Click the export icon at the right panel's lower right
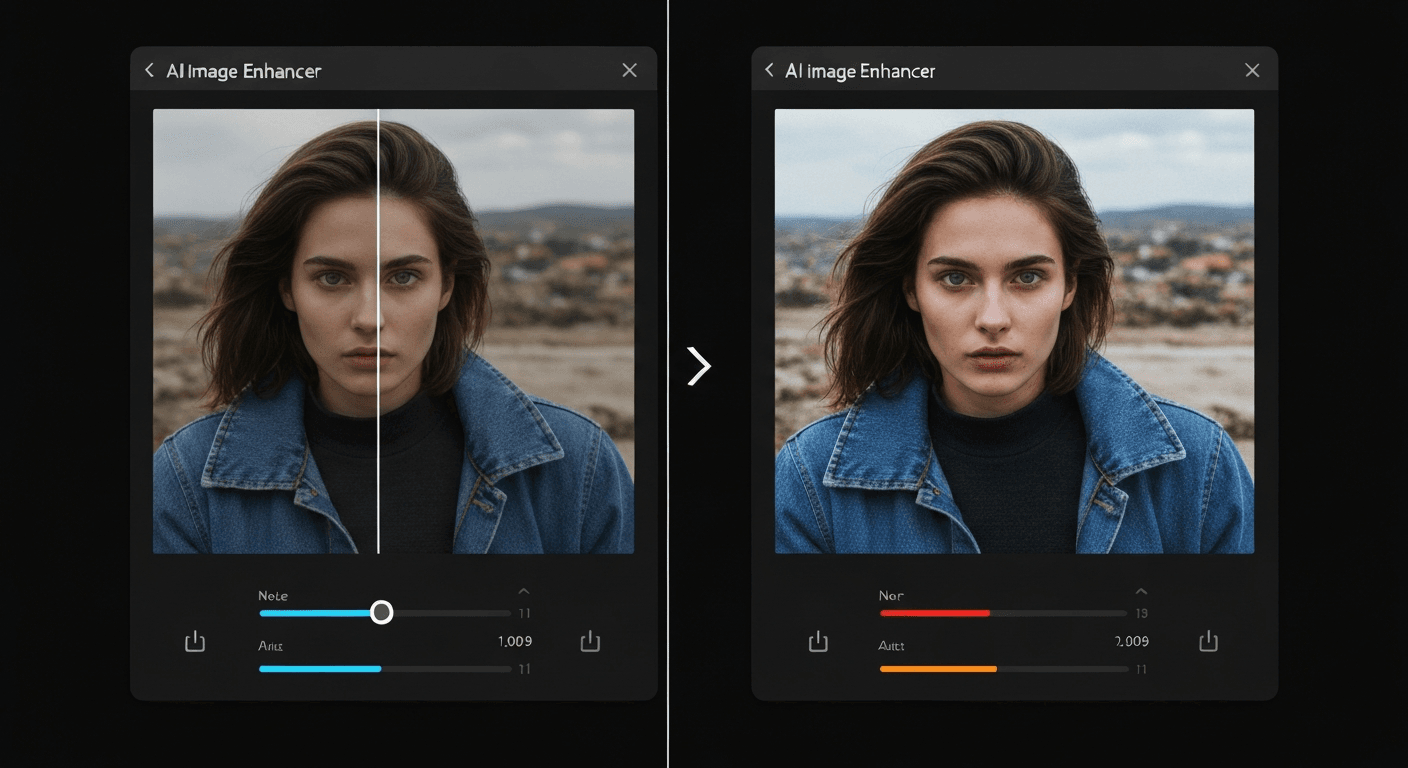 click(1208, 641)
